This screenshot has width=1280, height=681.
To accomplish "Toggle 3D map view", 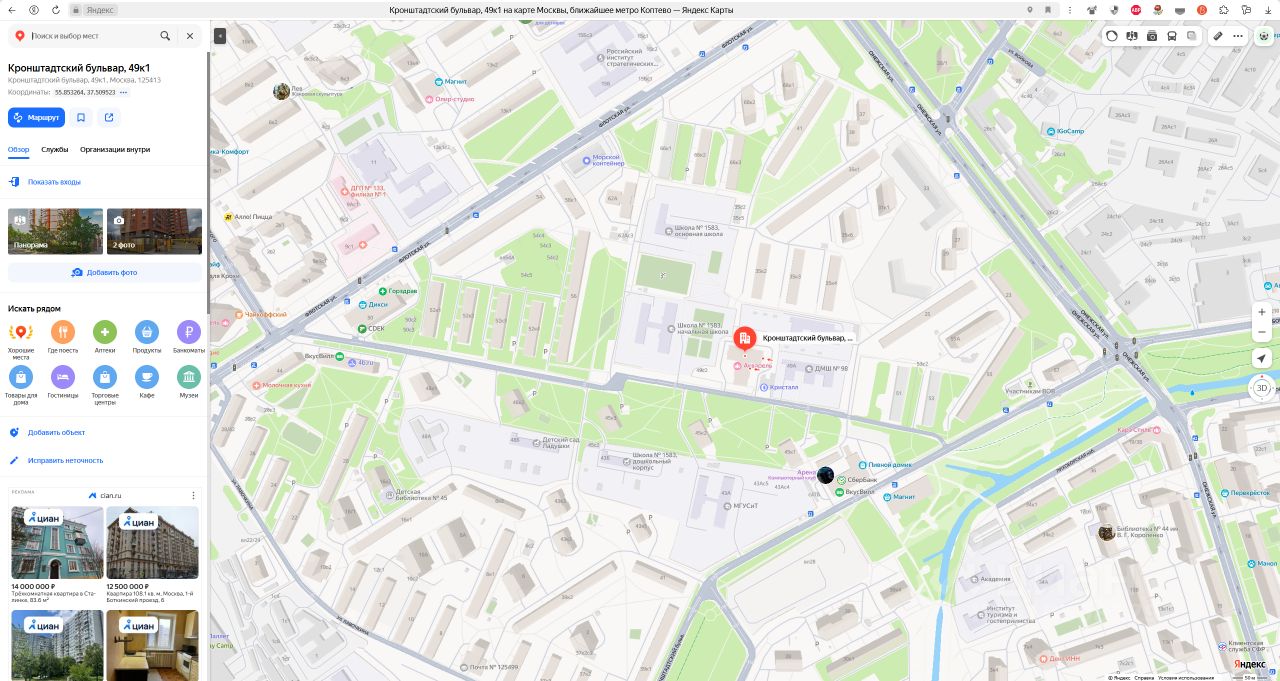I will pos(1262,388).
